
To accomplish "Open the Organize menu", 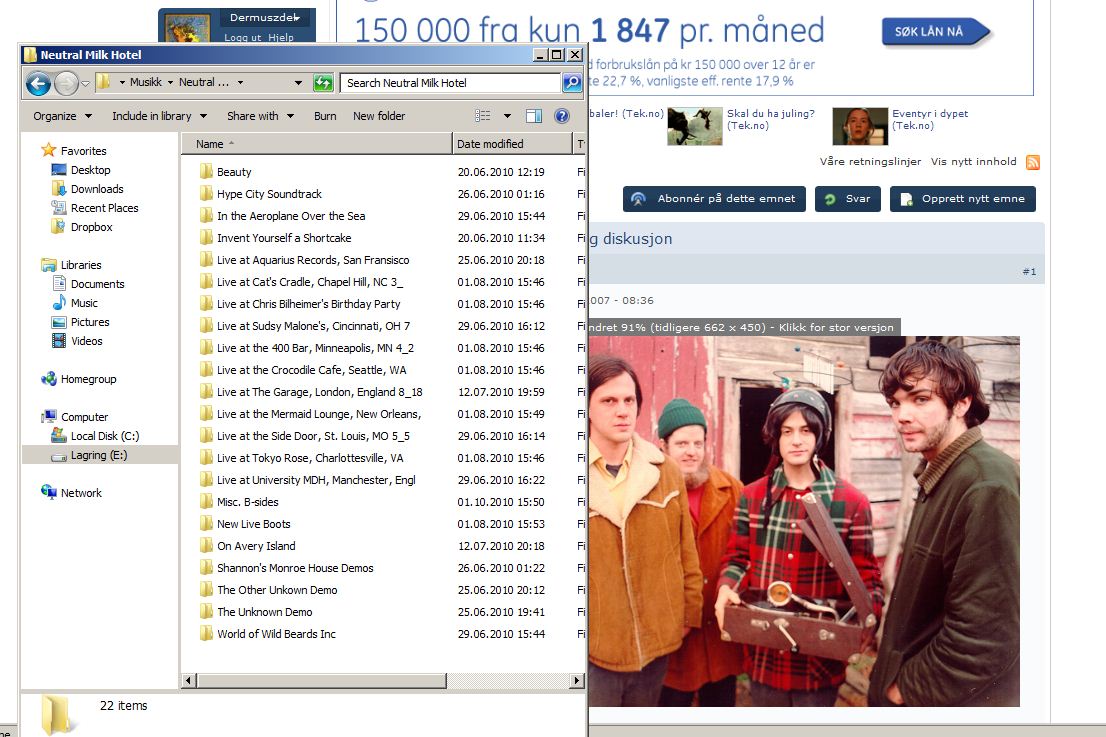I will 62,116.
